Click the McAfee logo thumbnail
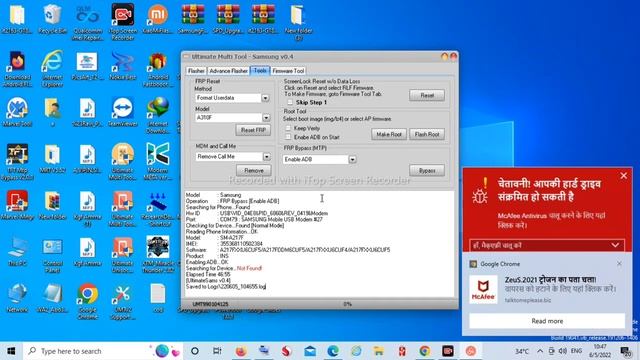 (483, 289)
